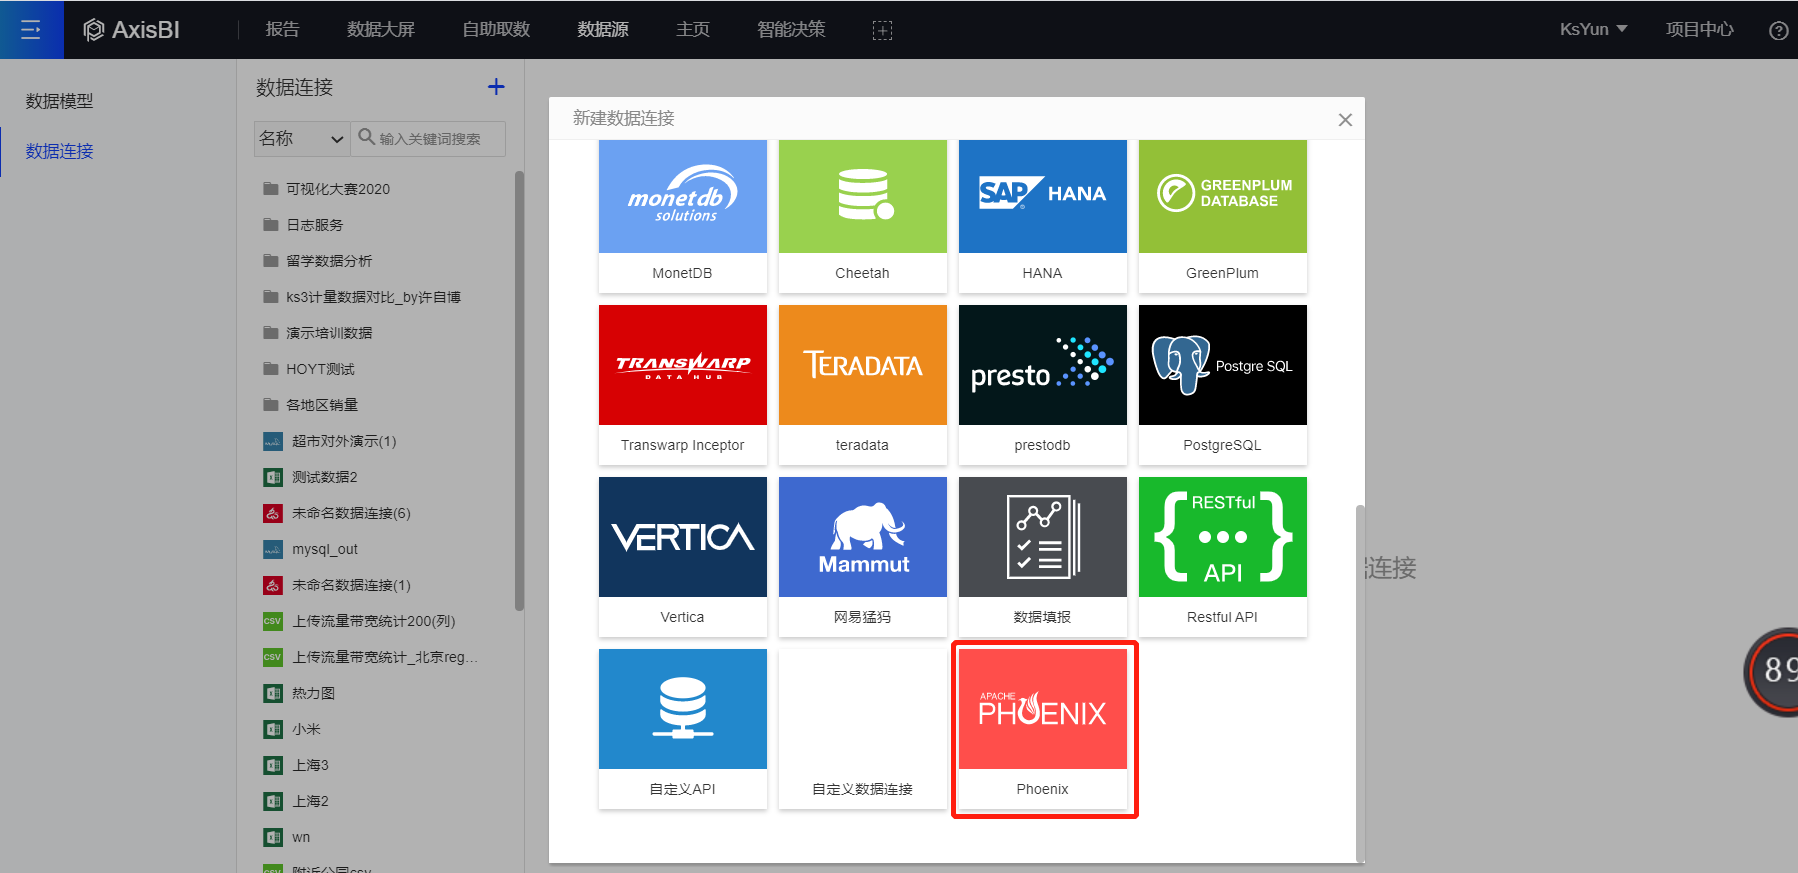Select the prestodb data source tile
This screenshot has width=1798, height=873.
coord(1042,384)
